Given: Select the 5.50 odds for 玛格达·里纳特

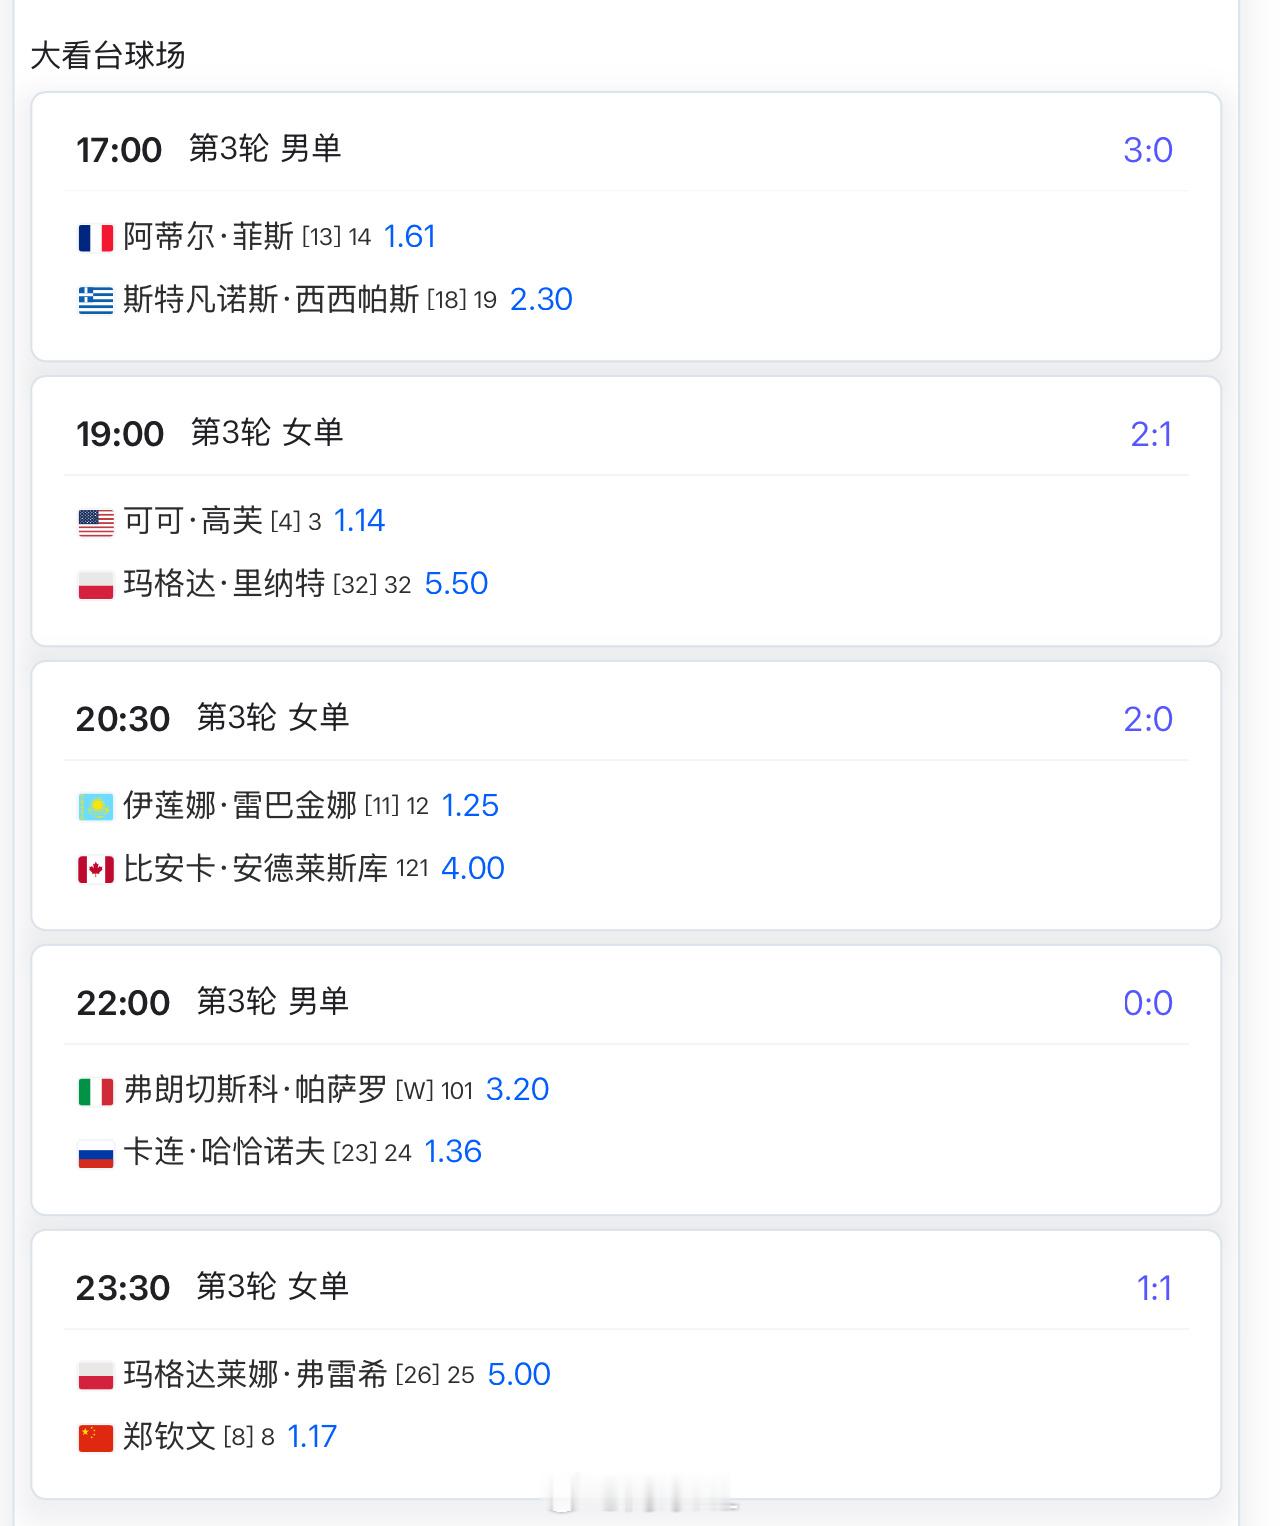Looking at the screenshot, I should (x=456, y=584).
